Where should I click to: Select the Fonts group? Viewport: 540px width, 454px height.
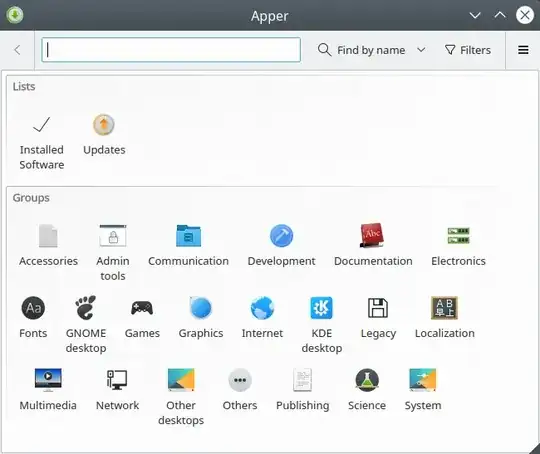(x=33, y=318)
